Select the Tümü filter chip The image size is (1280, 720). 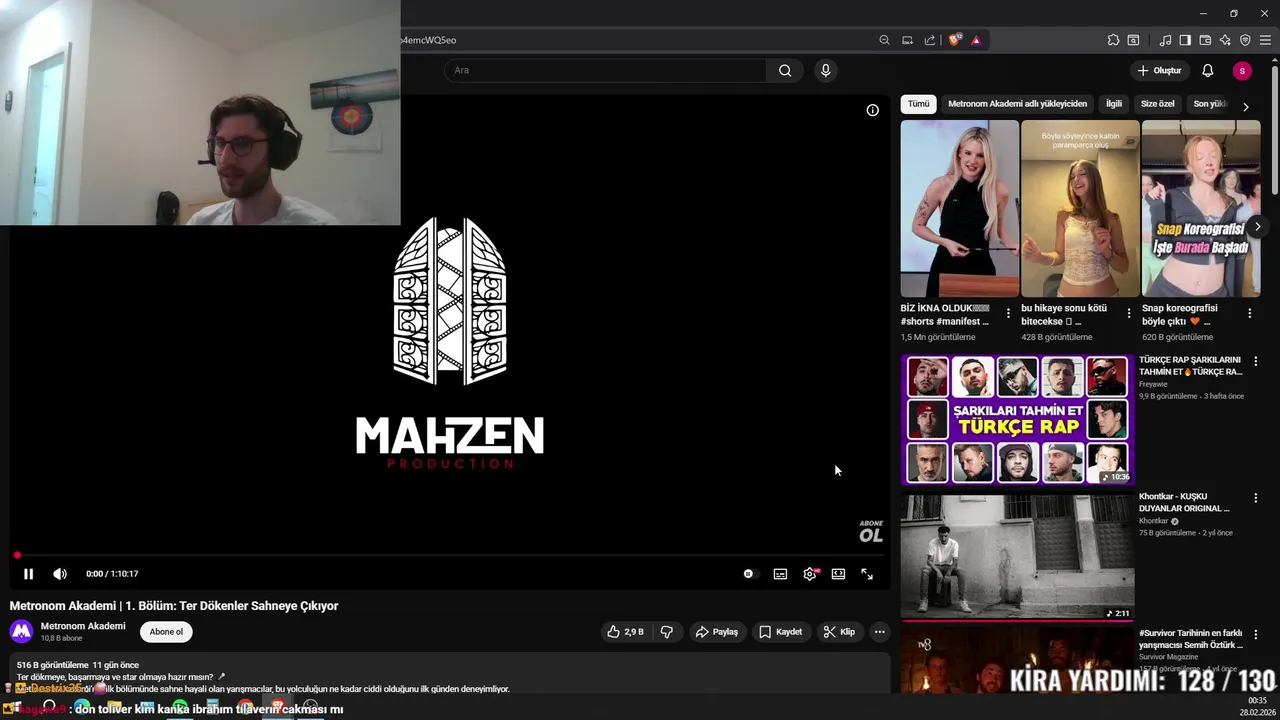pyautogui.click(x=918, y=104)
